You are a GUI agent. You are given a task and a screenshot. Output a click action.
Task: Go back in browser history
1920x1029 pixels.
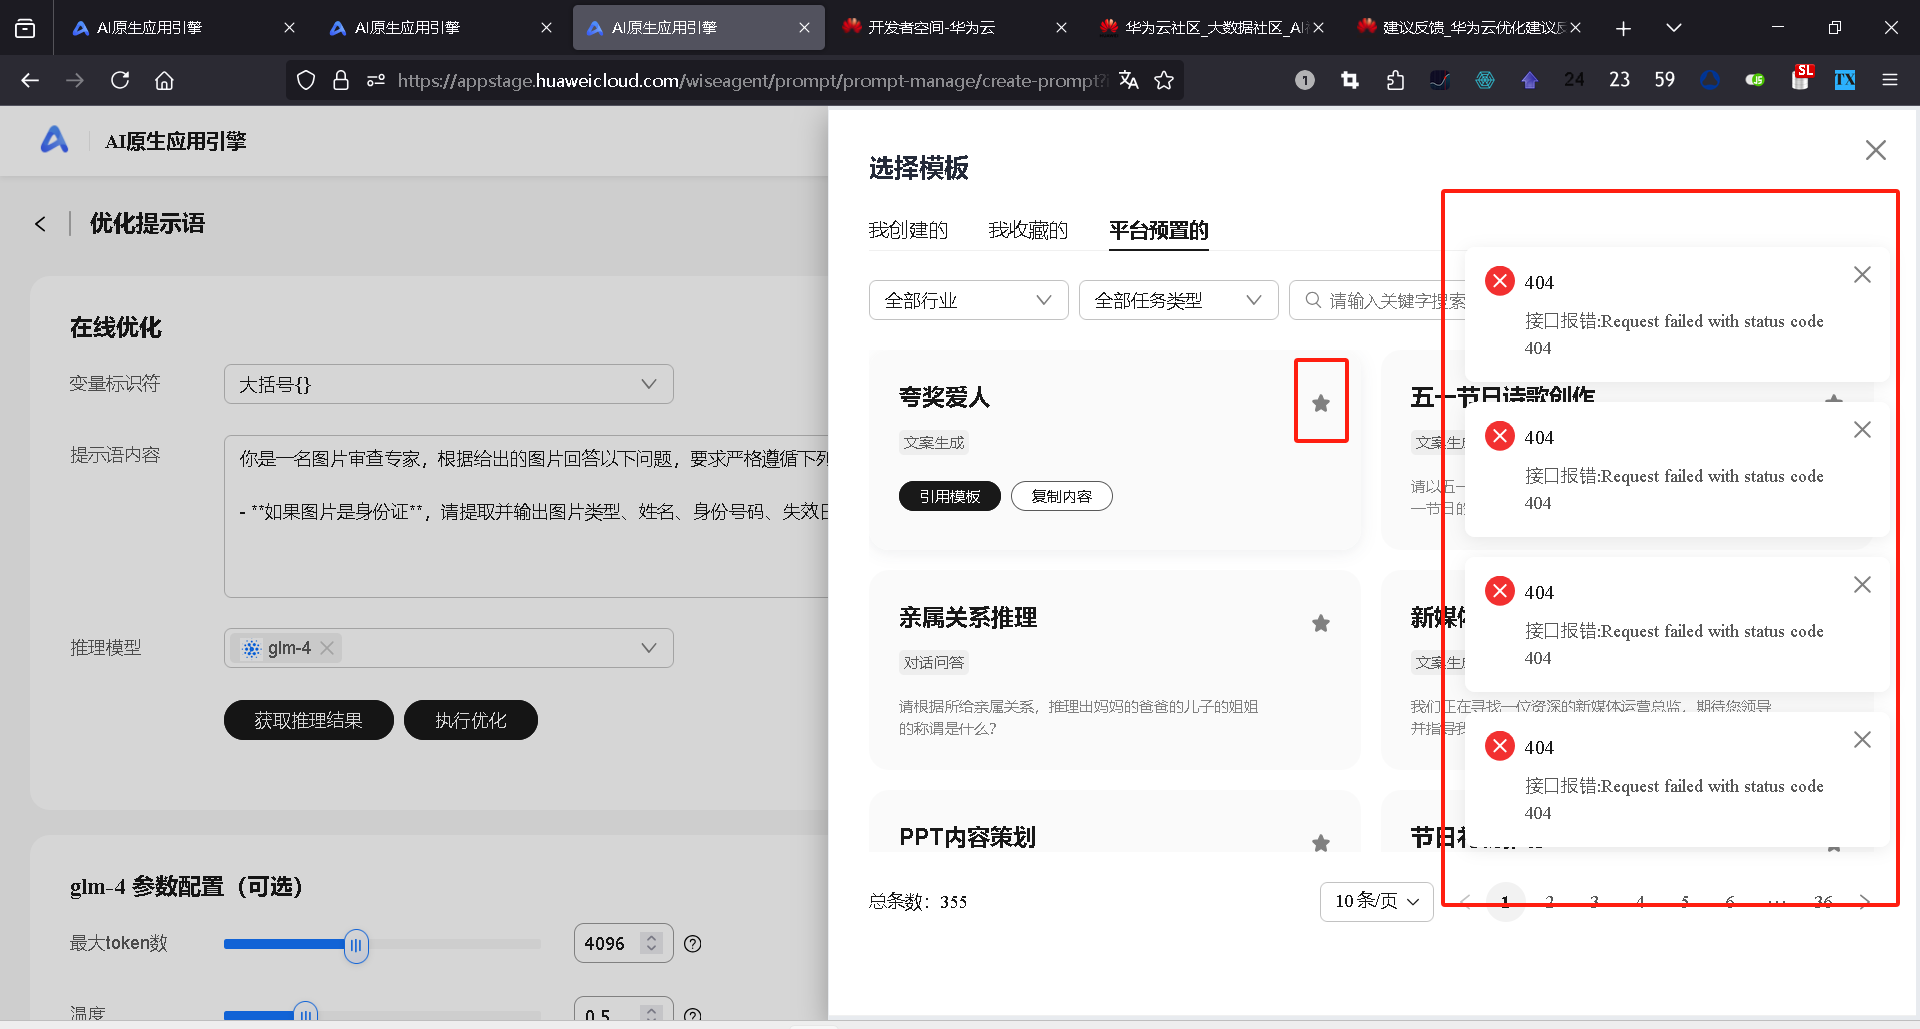(30, 80)
